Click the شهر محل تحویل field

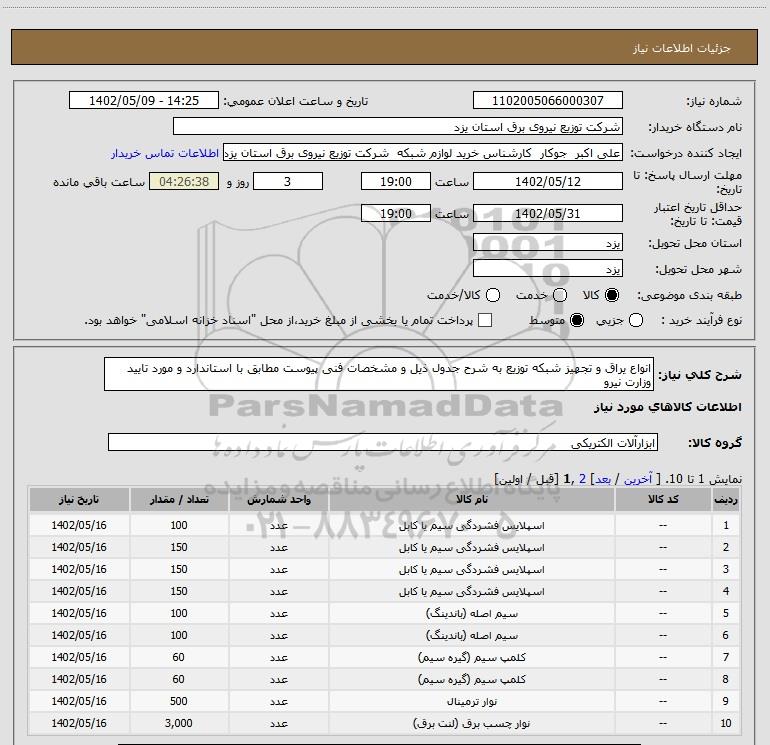tap(548, 268)
